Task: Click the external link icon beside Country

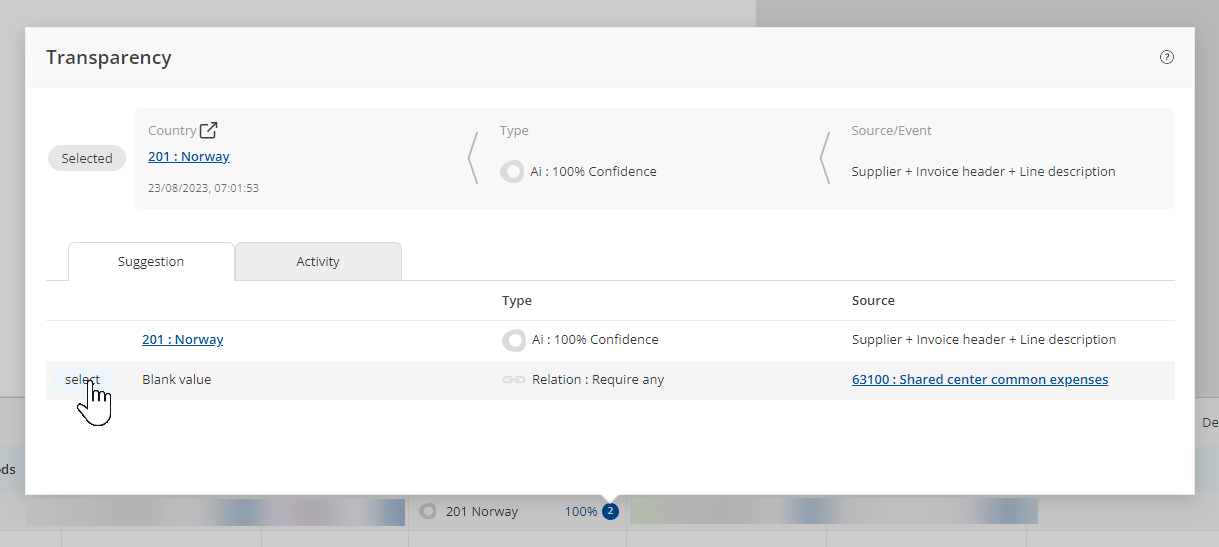Action: (x=208, y=130)
